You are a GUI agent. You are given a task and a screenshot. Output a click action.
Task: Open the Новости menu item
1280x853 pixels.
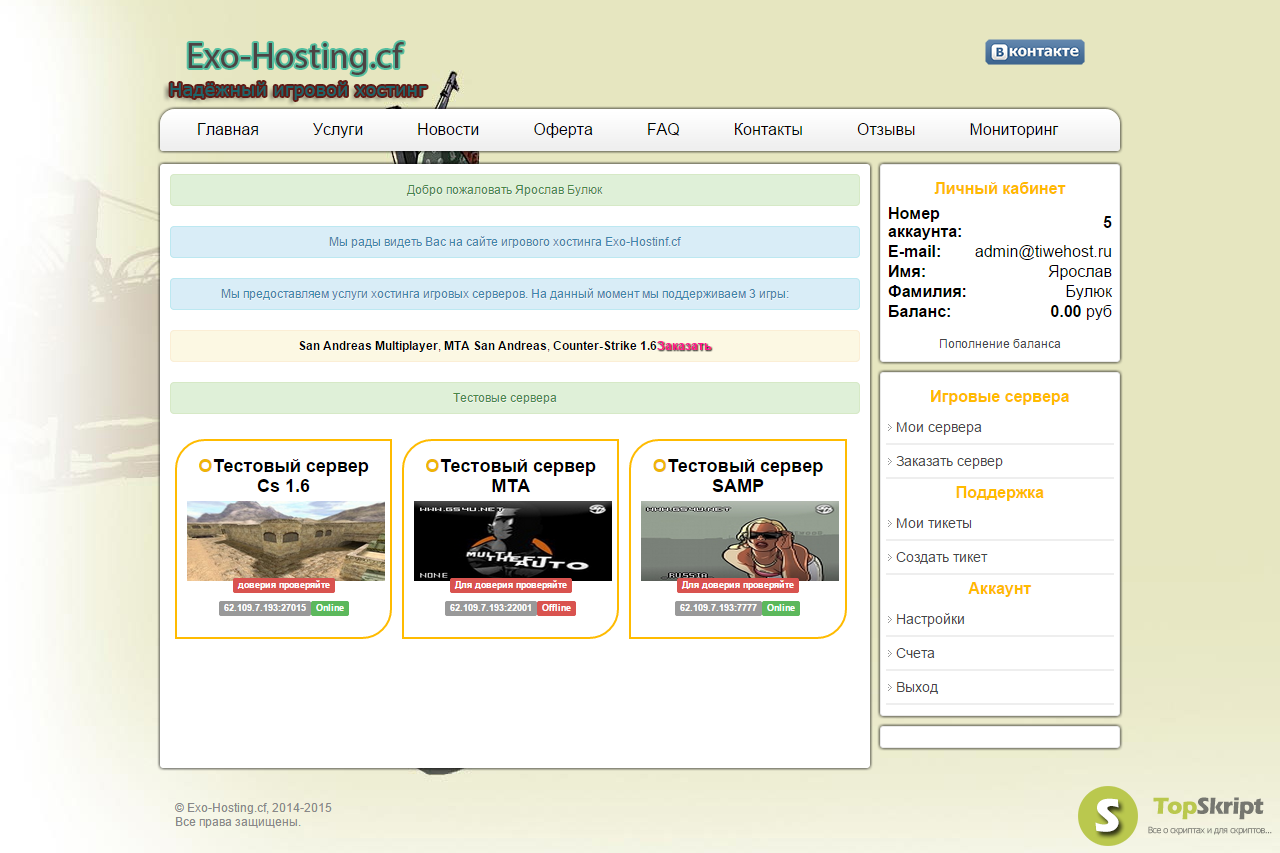click(x=448, y=130)
